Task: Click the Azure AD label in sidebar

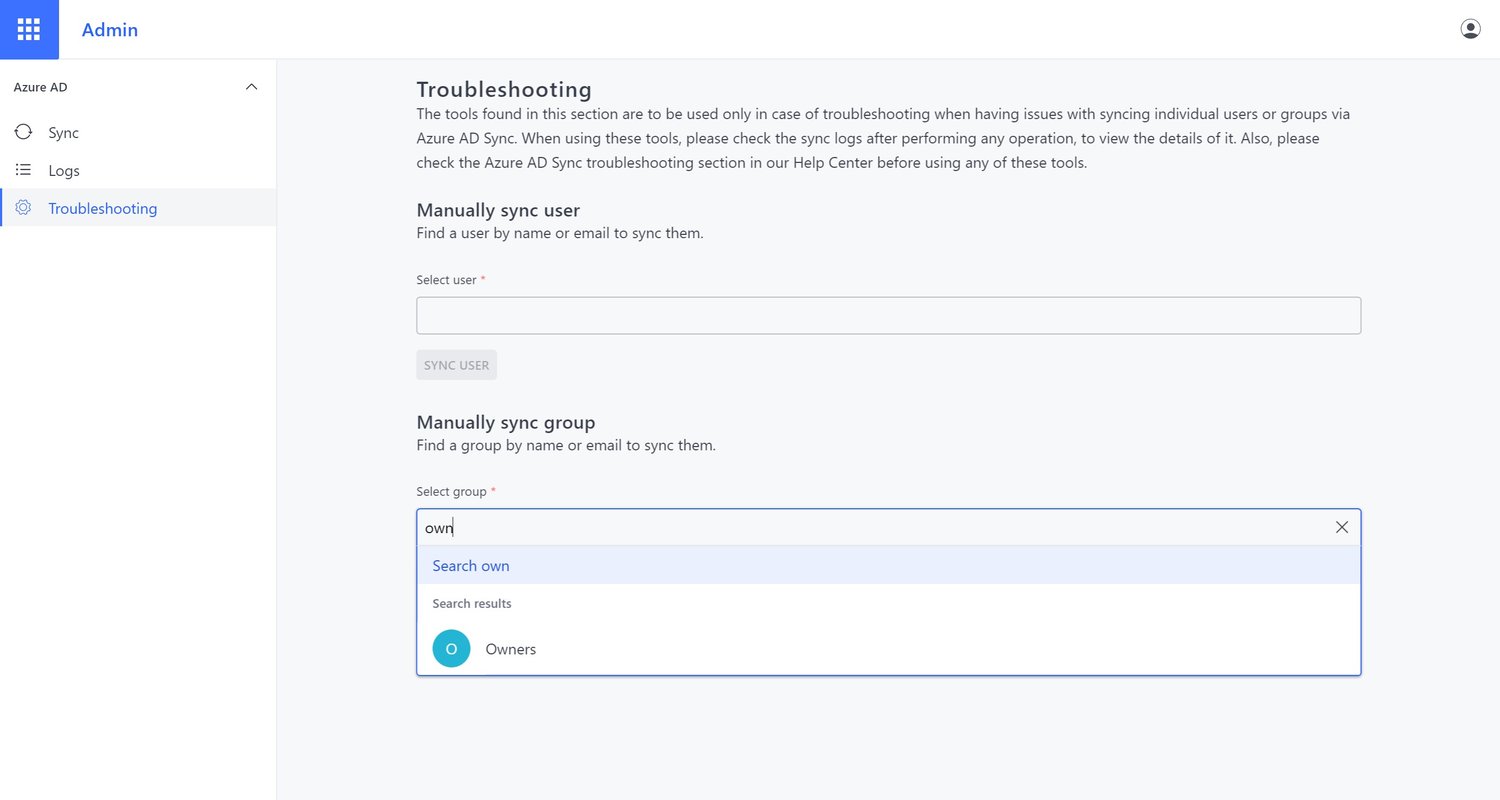Action: click(40, 86)
